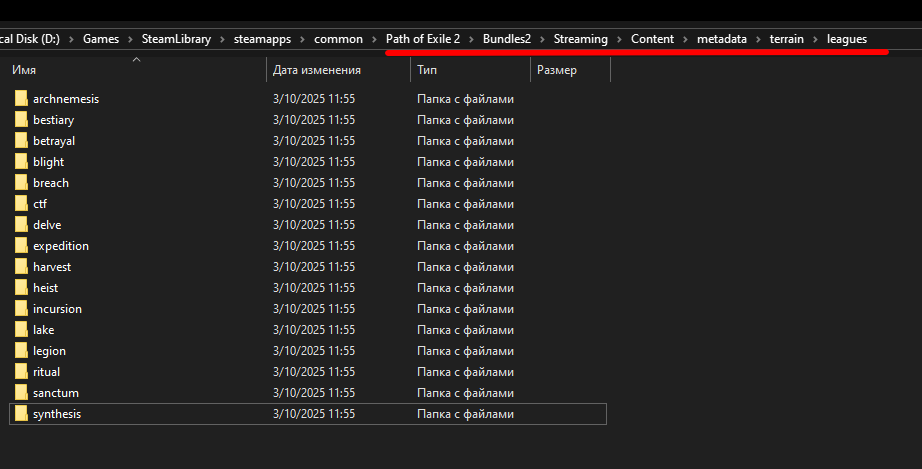This screenshot has width=922, height=469.
Task: Go to common in the address bar
Action: coord(338,39)
